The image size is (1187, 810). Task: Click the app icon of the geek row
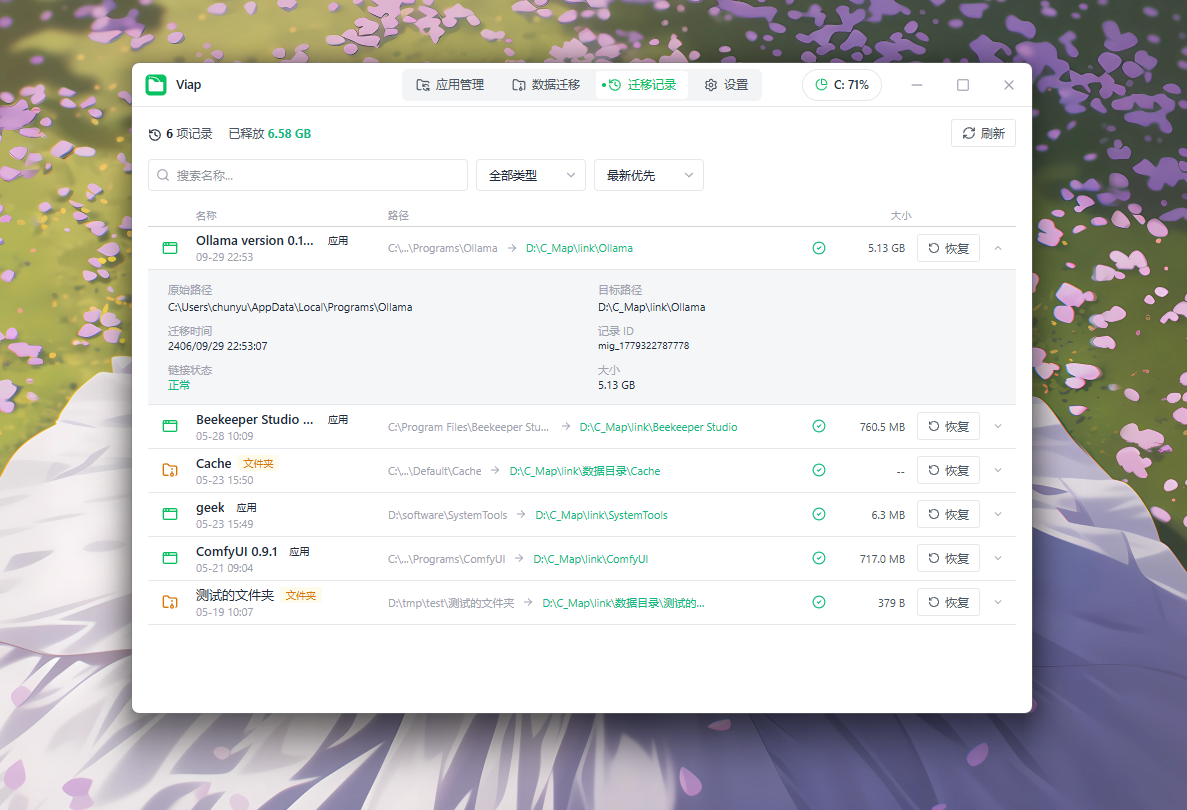click(170, 514)
